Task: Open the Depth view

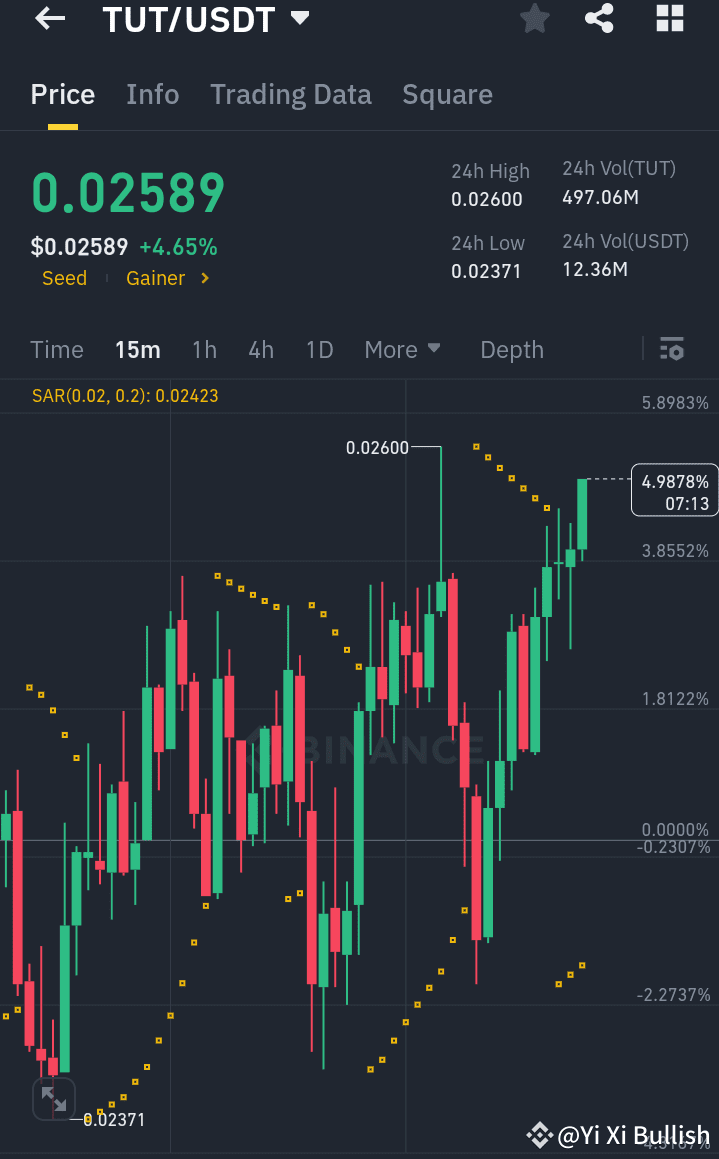Action: 511,350
